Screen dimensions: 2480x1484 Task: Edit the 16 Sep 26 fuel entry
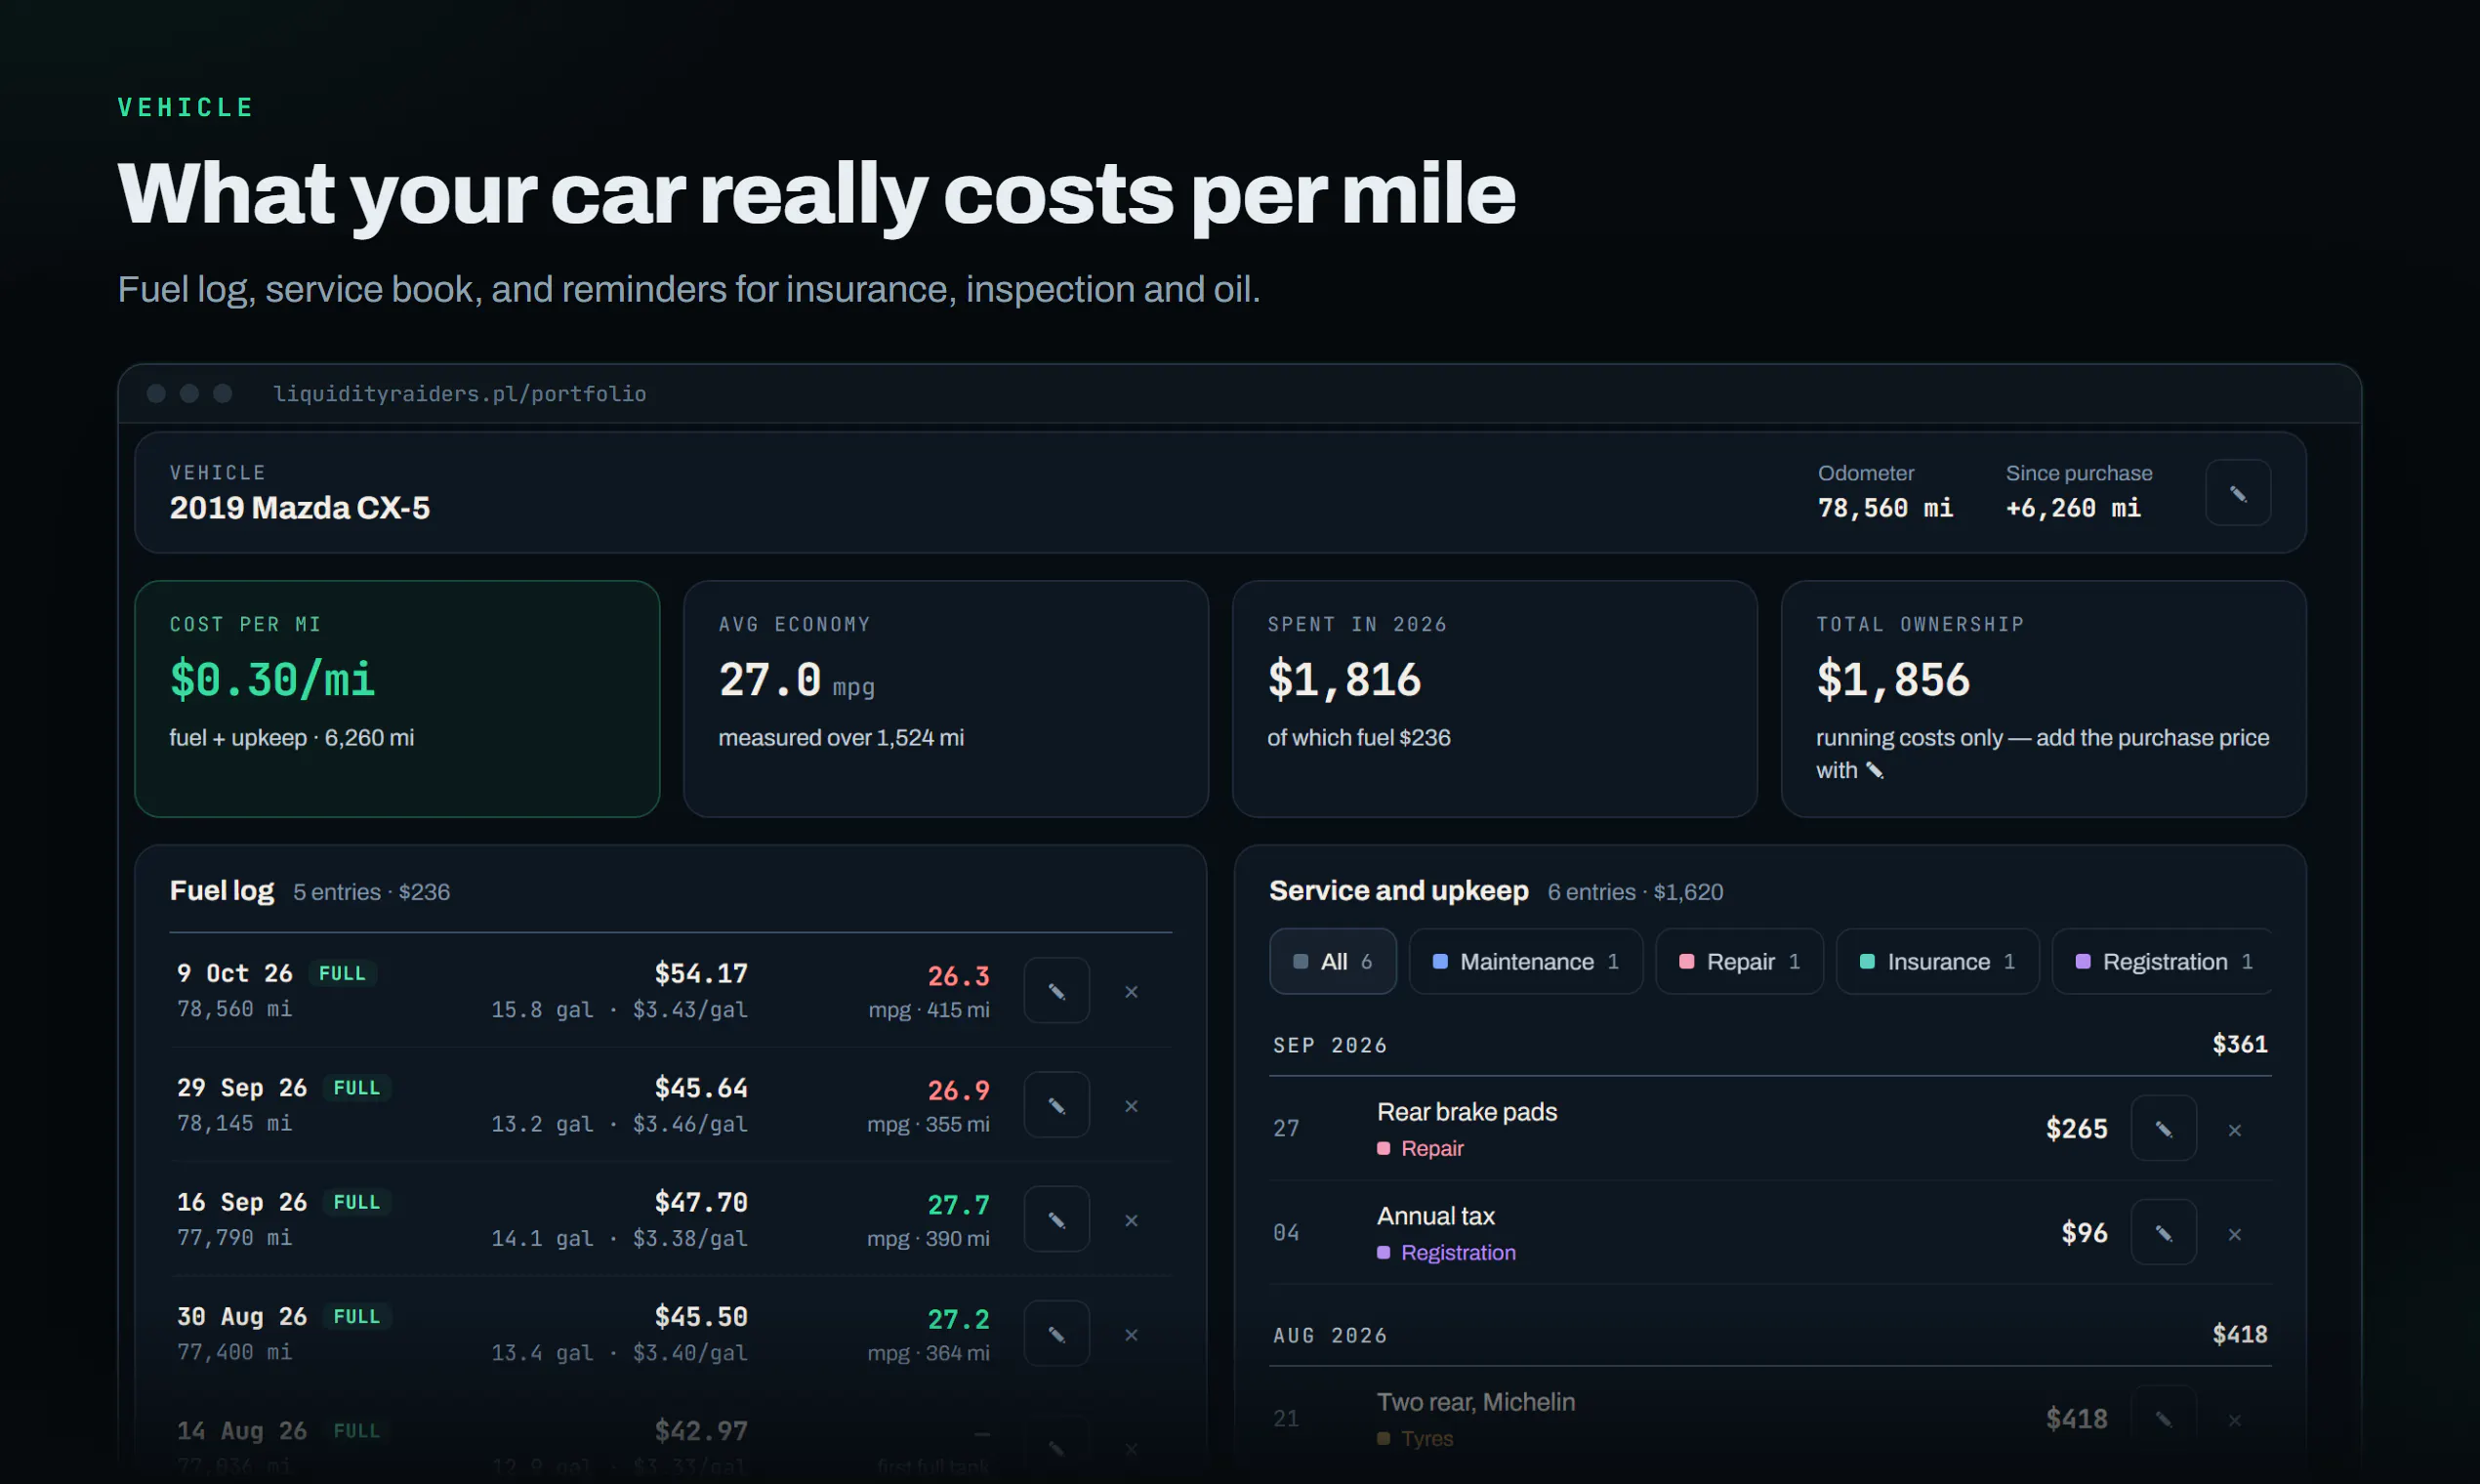tap(1056, 1219)
